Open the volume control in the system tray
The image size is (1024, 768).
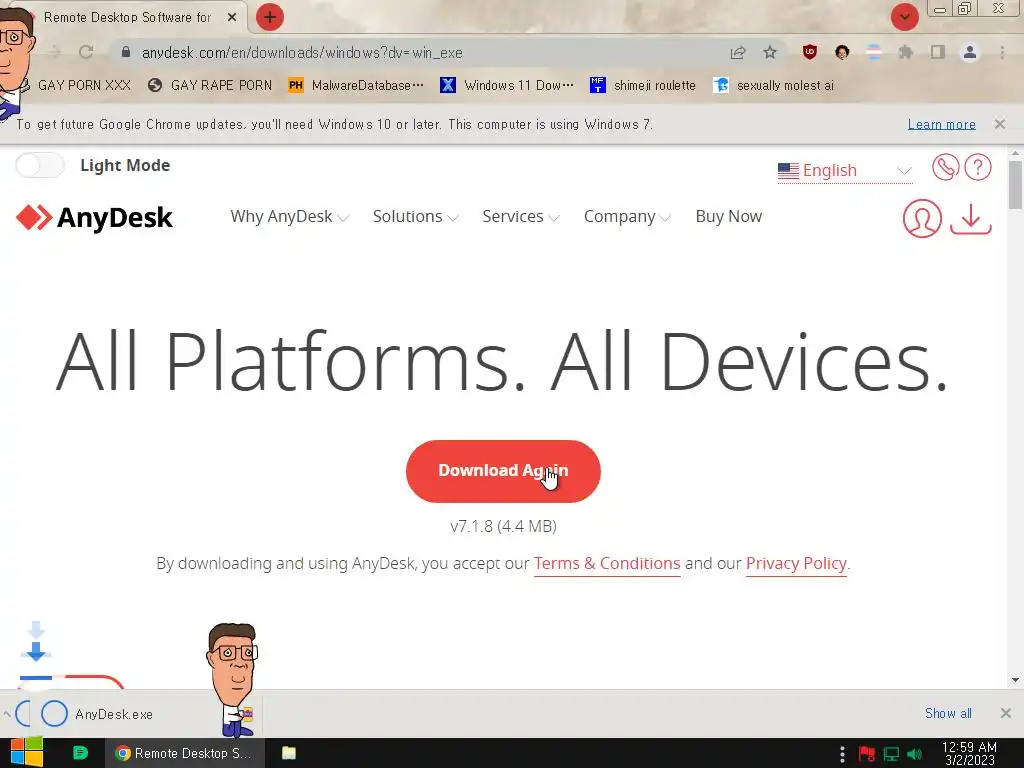914,754
